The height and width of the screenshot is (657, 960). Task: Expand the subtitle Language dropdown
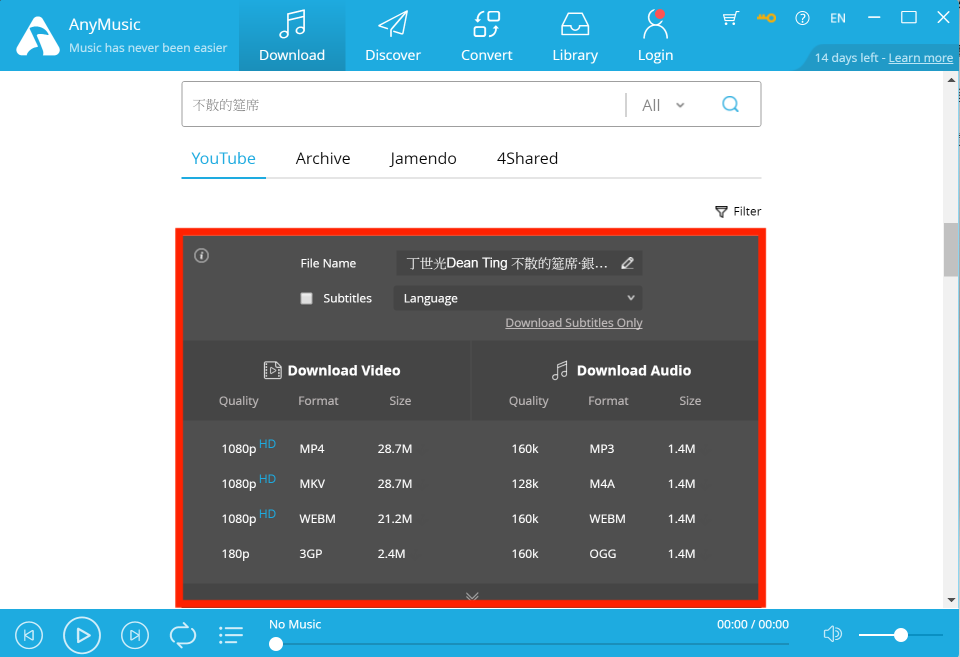(518, 298)
